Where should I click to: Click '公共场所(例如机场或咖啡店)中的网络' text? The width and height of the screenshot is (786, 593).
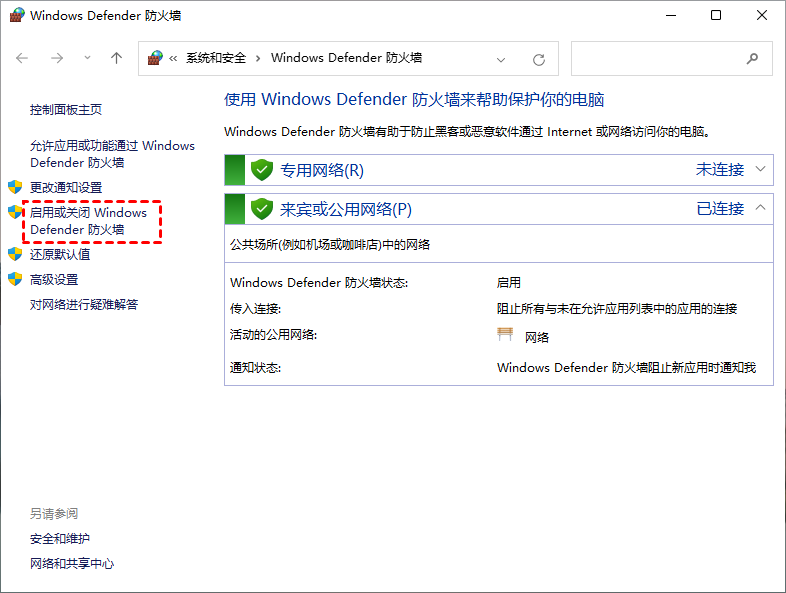pyautogui.click(x=330, y=245)
